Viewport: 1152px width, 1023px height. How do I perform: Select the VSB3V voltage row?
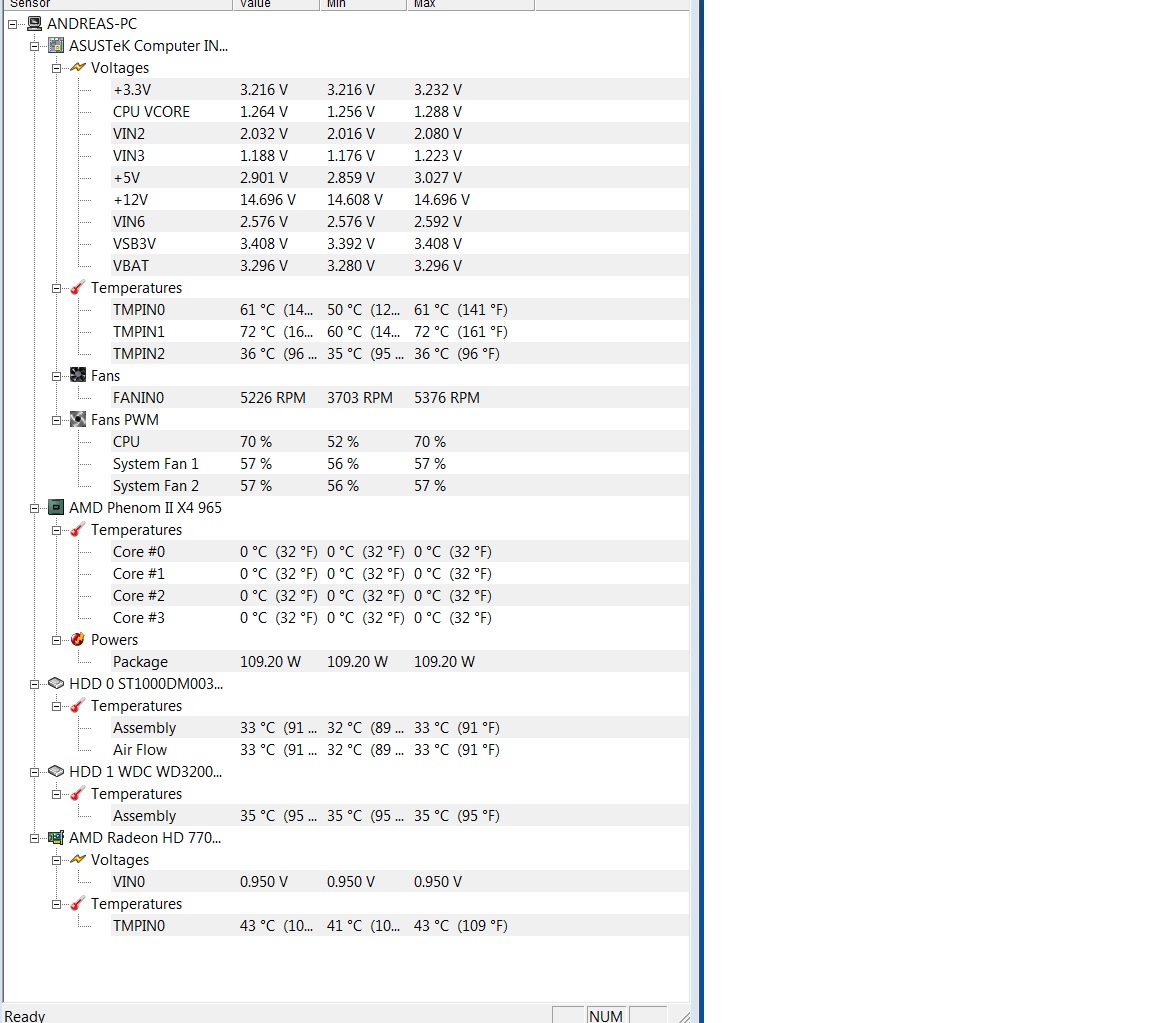(x=400, y=244)
